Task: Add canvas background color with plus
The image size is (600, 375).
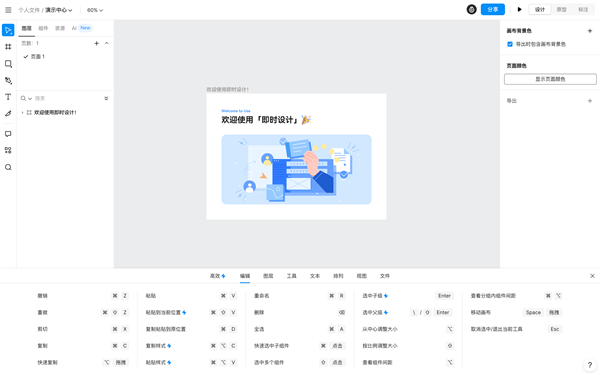Action: [590, 31]
